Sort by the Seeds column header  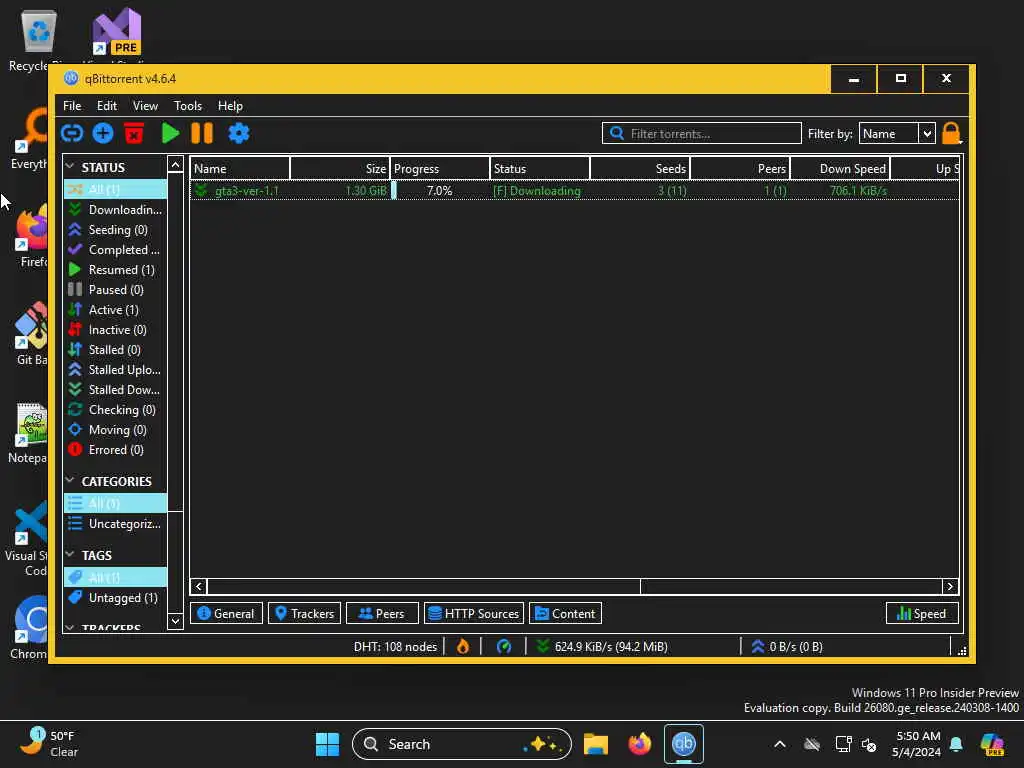point(640,168)
